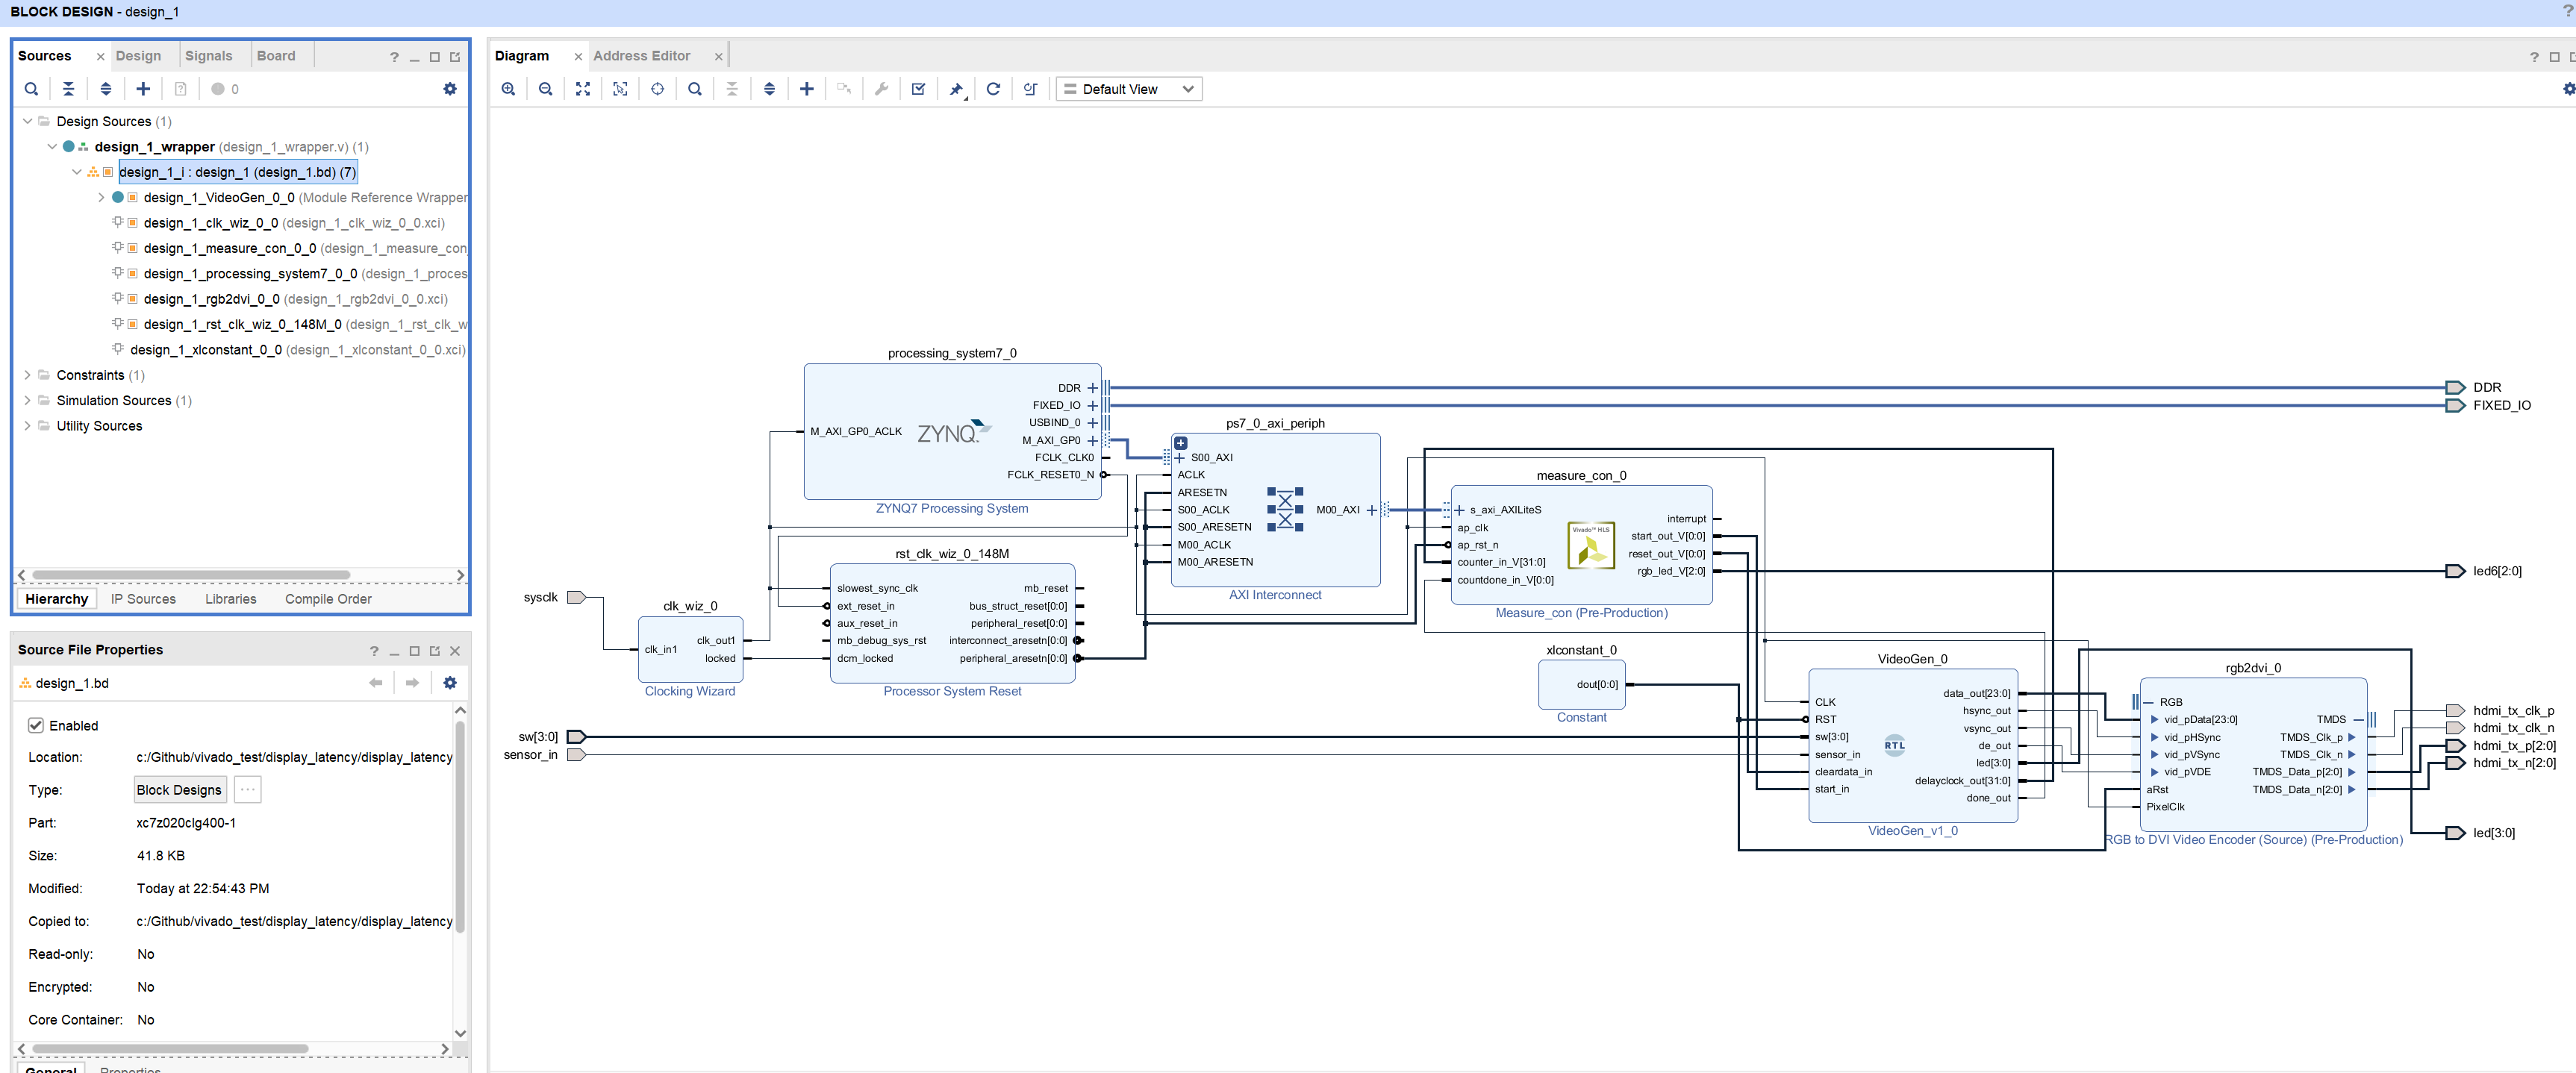Click the Sources horizontal scrollbar
Image resolution: width=2576 pixels, height=1073 pixels.
click(x=191, y=575)
